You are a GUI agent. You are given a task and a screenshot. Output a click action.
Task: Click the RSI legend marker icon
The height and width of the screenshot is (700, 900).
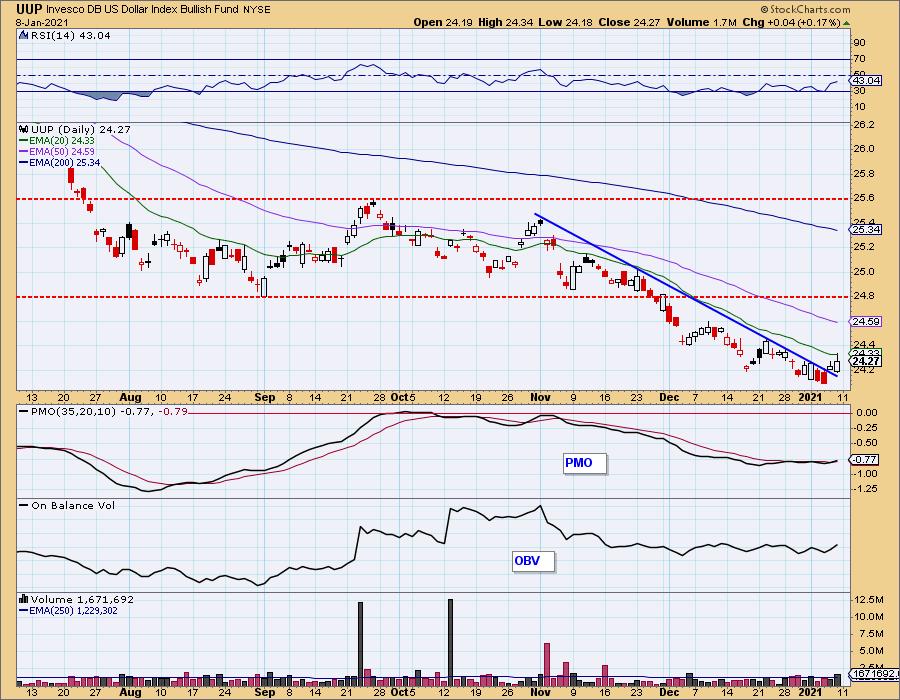coord(24,35)
